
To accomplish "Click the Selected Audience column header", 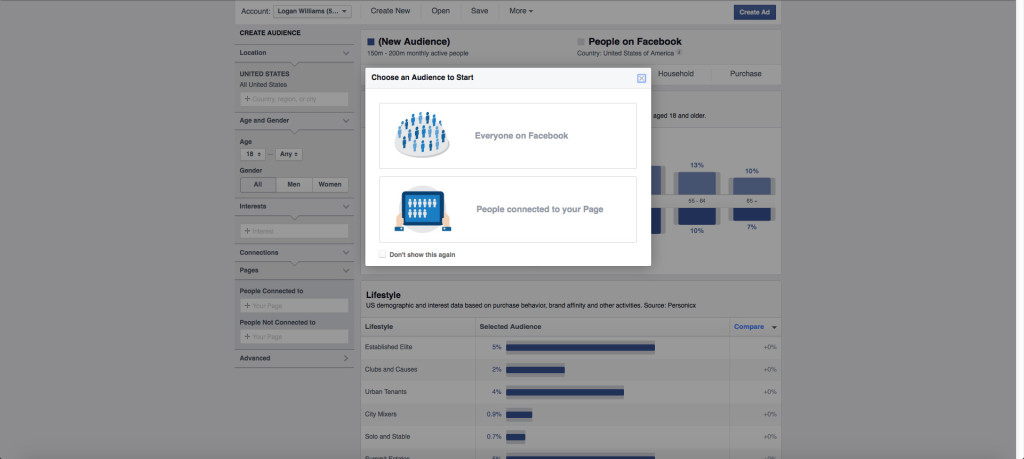I will pyautogui.click(x=511, y=327).
